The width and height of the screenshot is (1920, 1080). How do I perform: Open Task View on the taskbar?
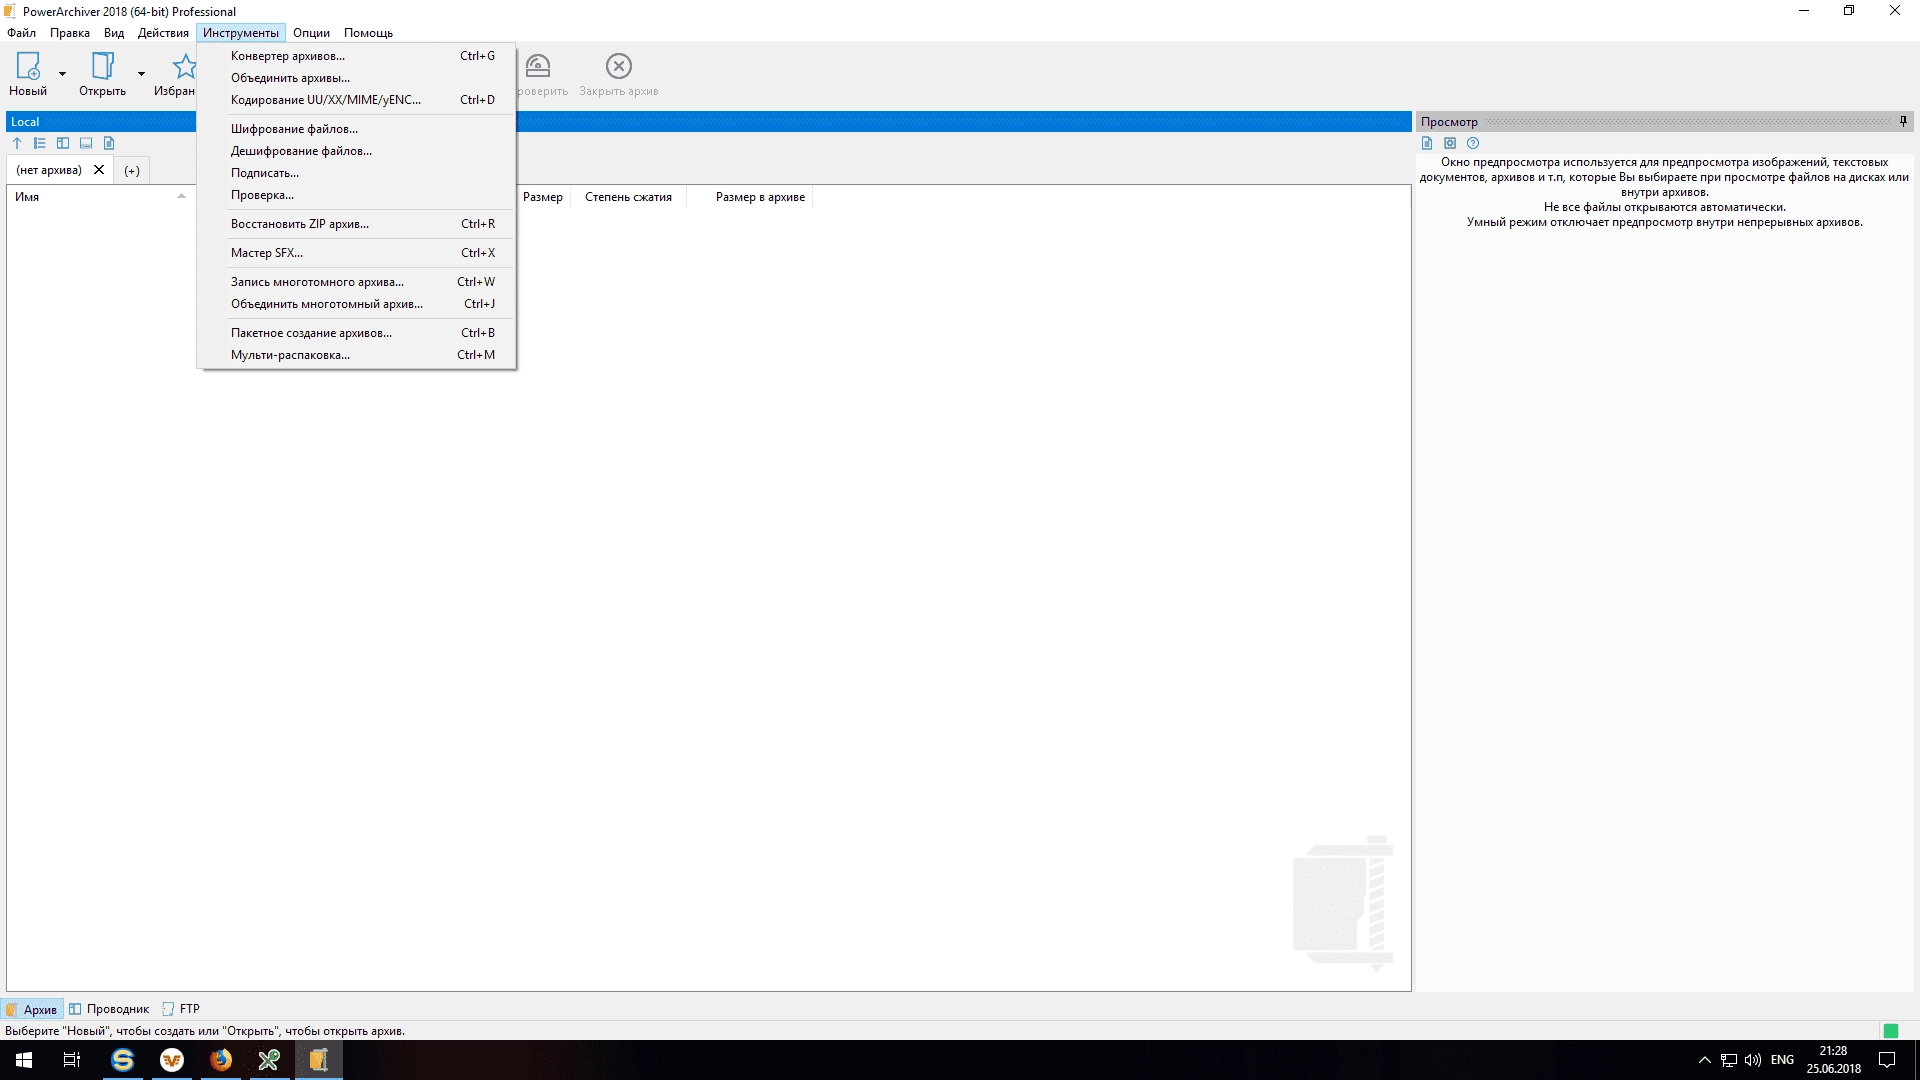[x=72, y=1060]
